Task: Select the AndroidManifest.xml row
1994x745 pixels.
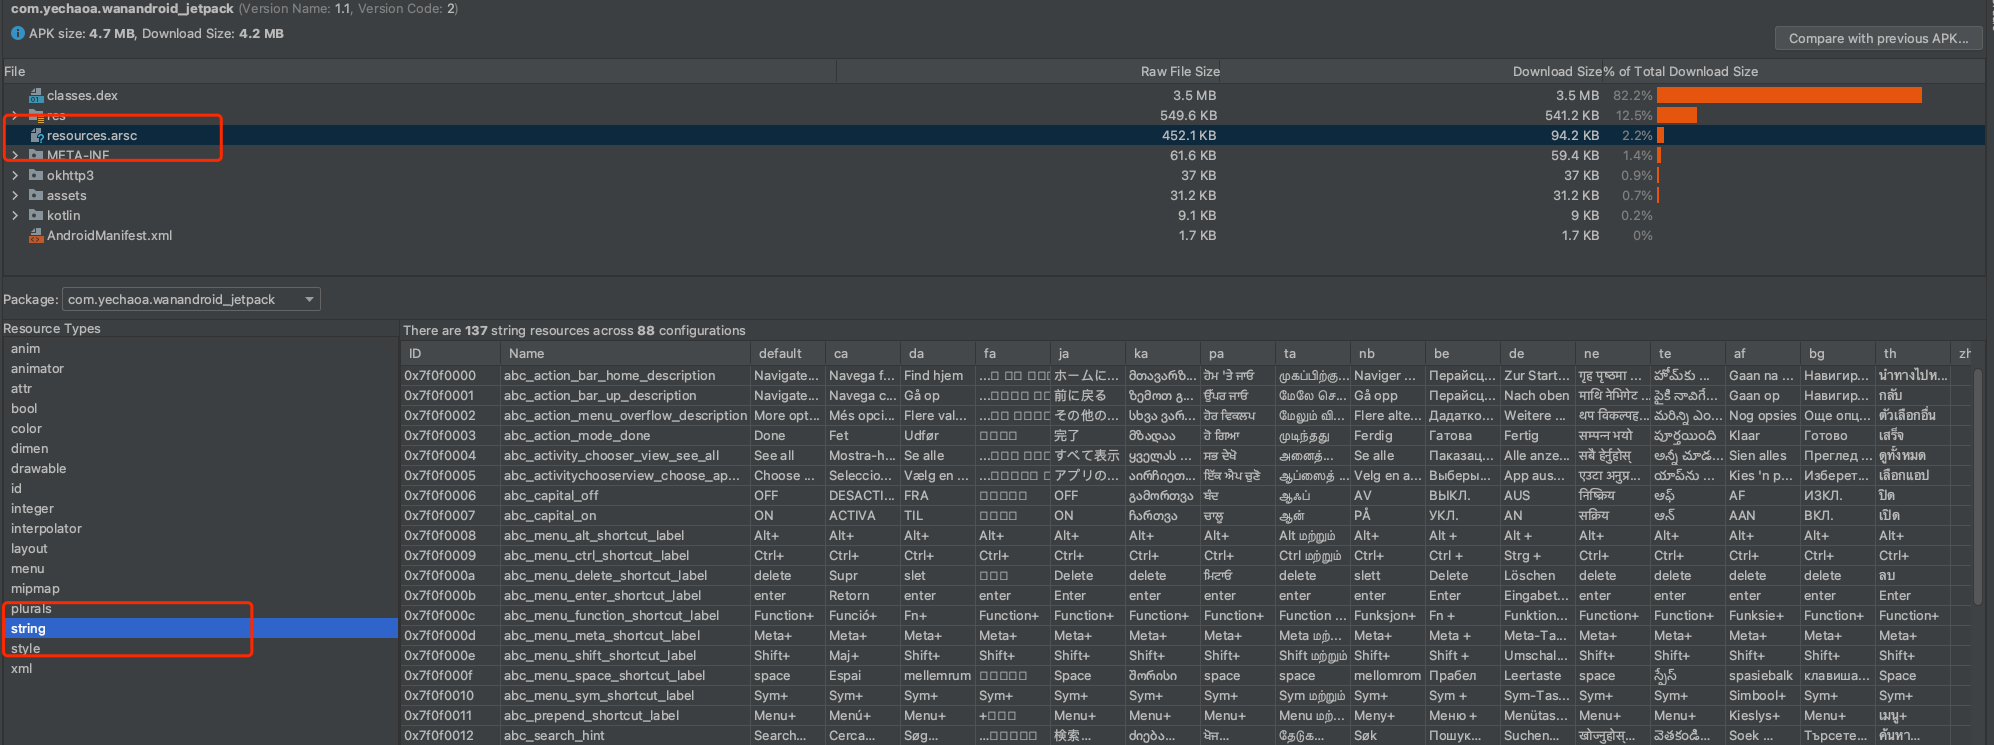Action: tap(993, 236)
